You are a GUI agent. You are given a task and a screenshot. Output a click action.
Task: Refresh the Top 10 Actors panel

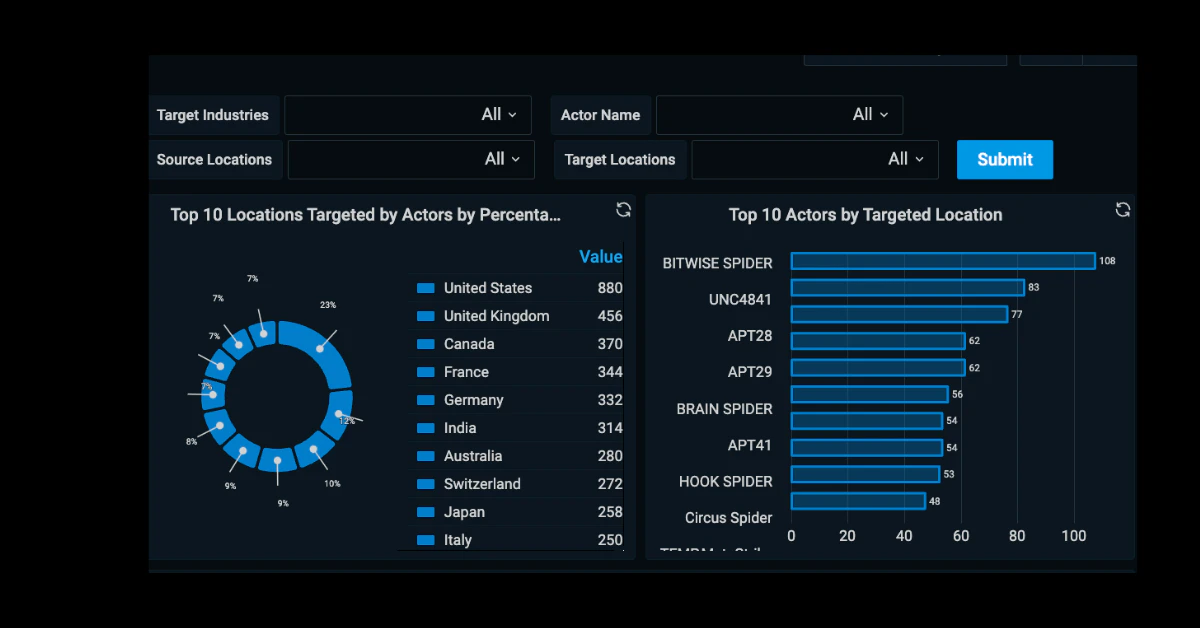tap(1123, 209)
